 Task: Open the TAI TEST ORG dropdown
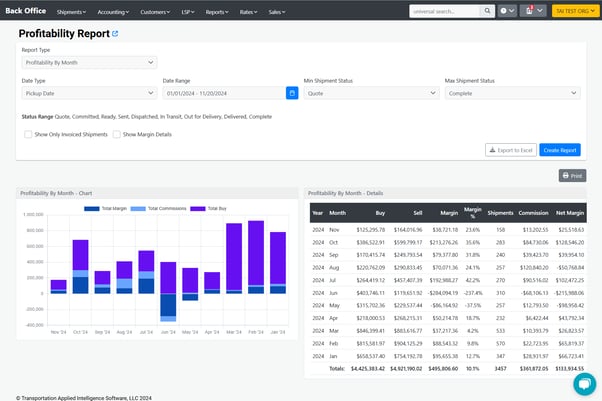tap(575, 11)
